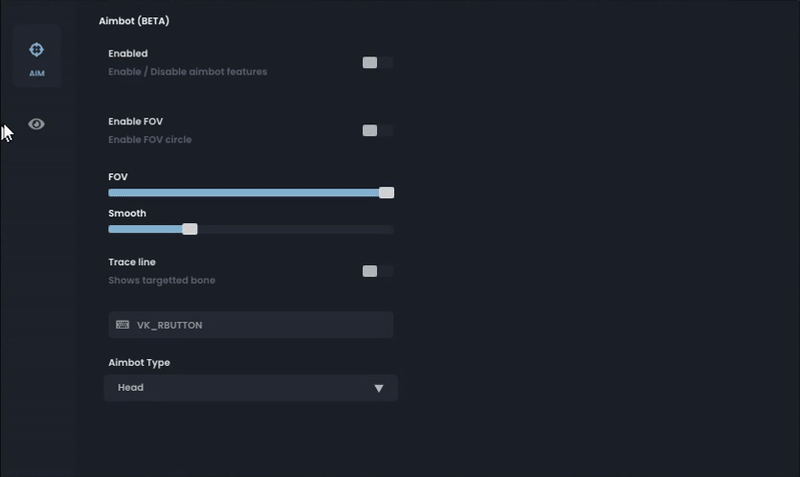The image size is (800, 477).
Task: Click the Smooth slider handle
Action: (190, 229)
